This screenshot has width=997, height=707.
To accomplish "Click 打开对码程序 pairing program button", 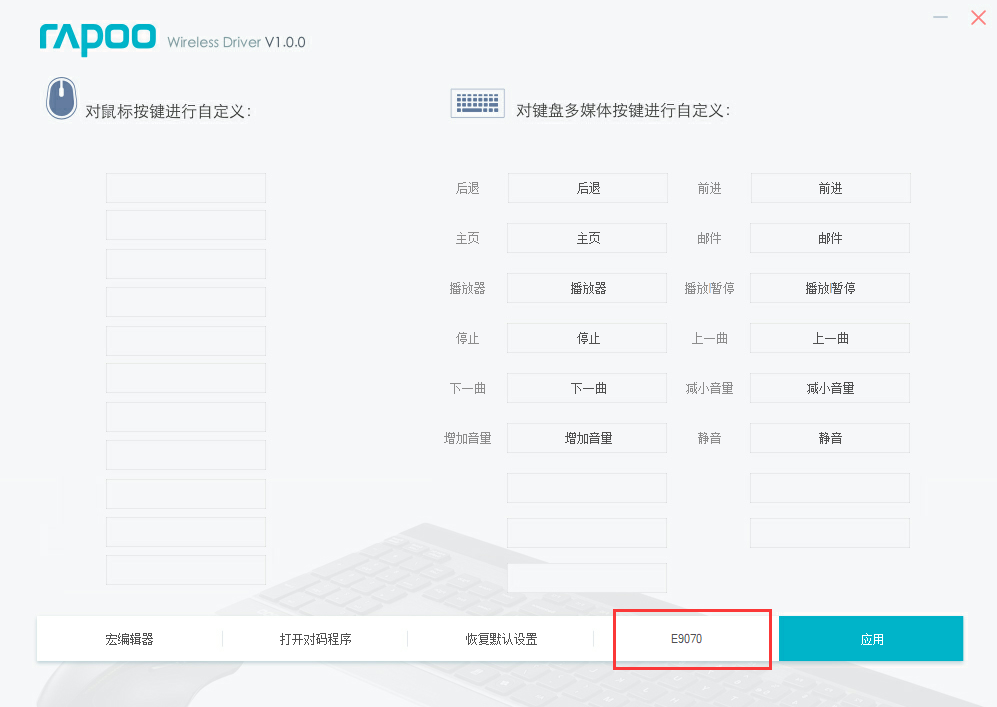I will [315, 639].
